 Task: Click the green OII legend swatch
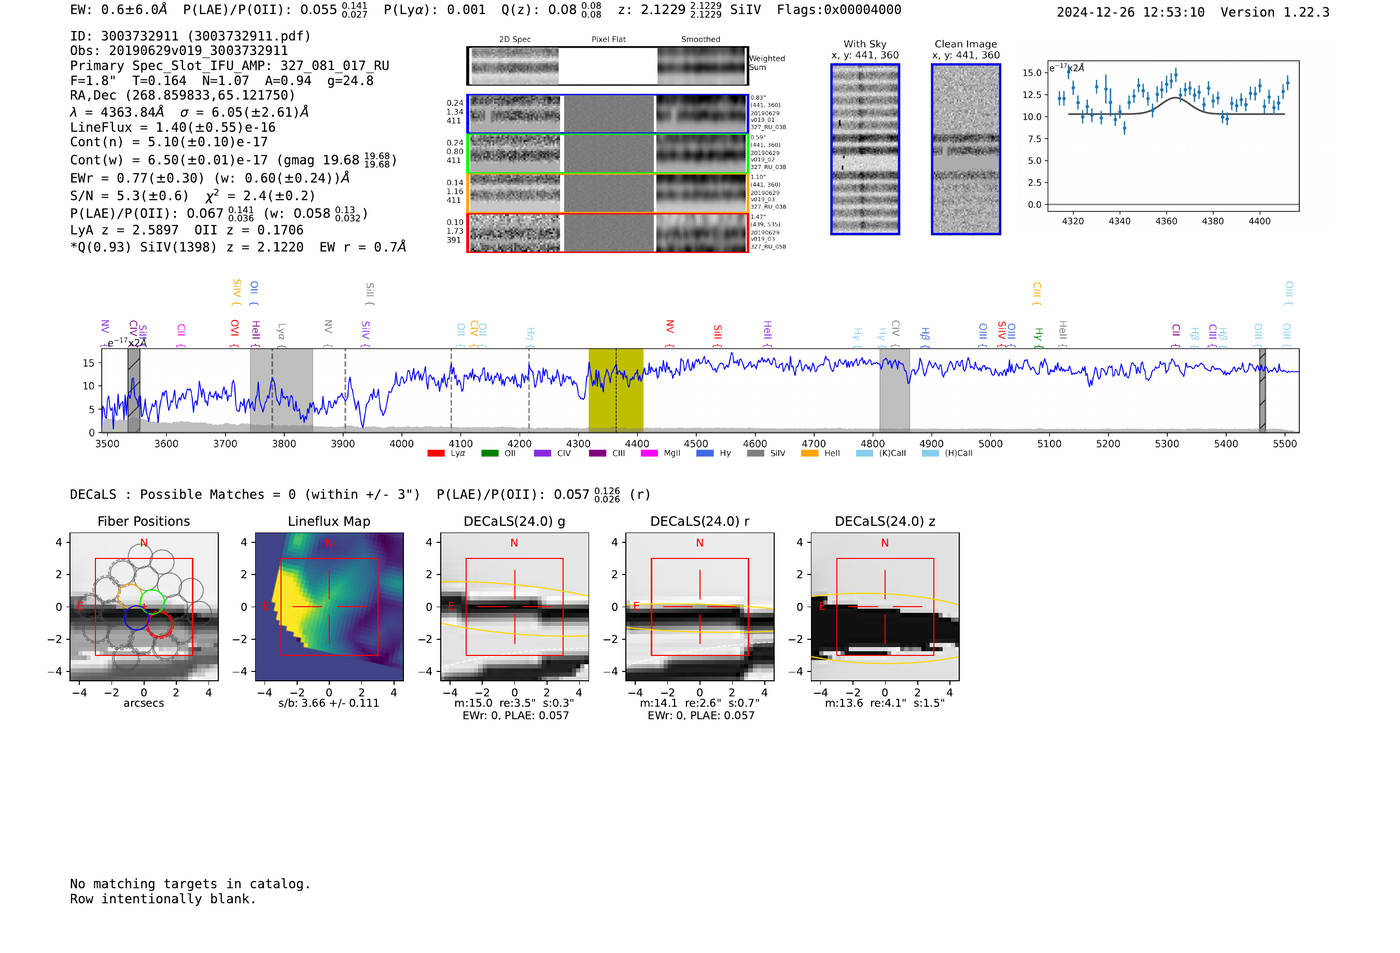click(490, 453)
